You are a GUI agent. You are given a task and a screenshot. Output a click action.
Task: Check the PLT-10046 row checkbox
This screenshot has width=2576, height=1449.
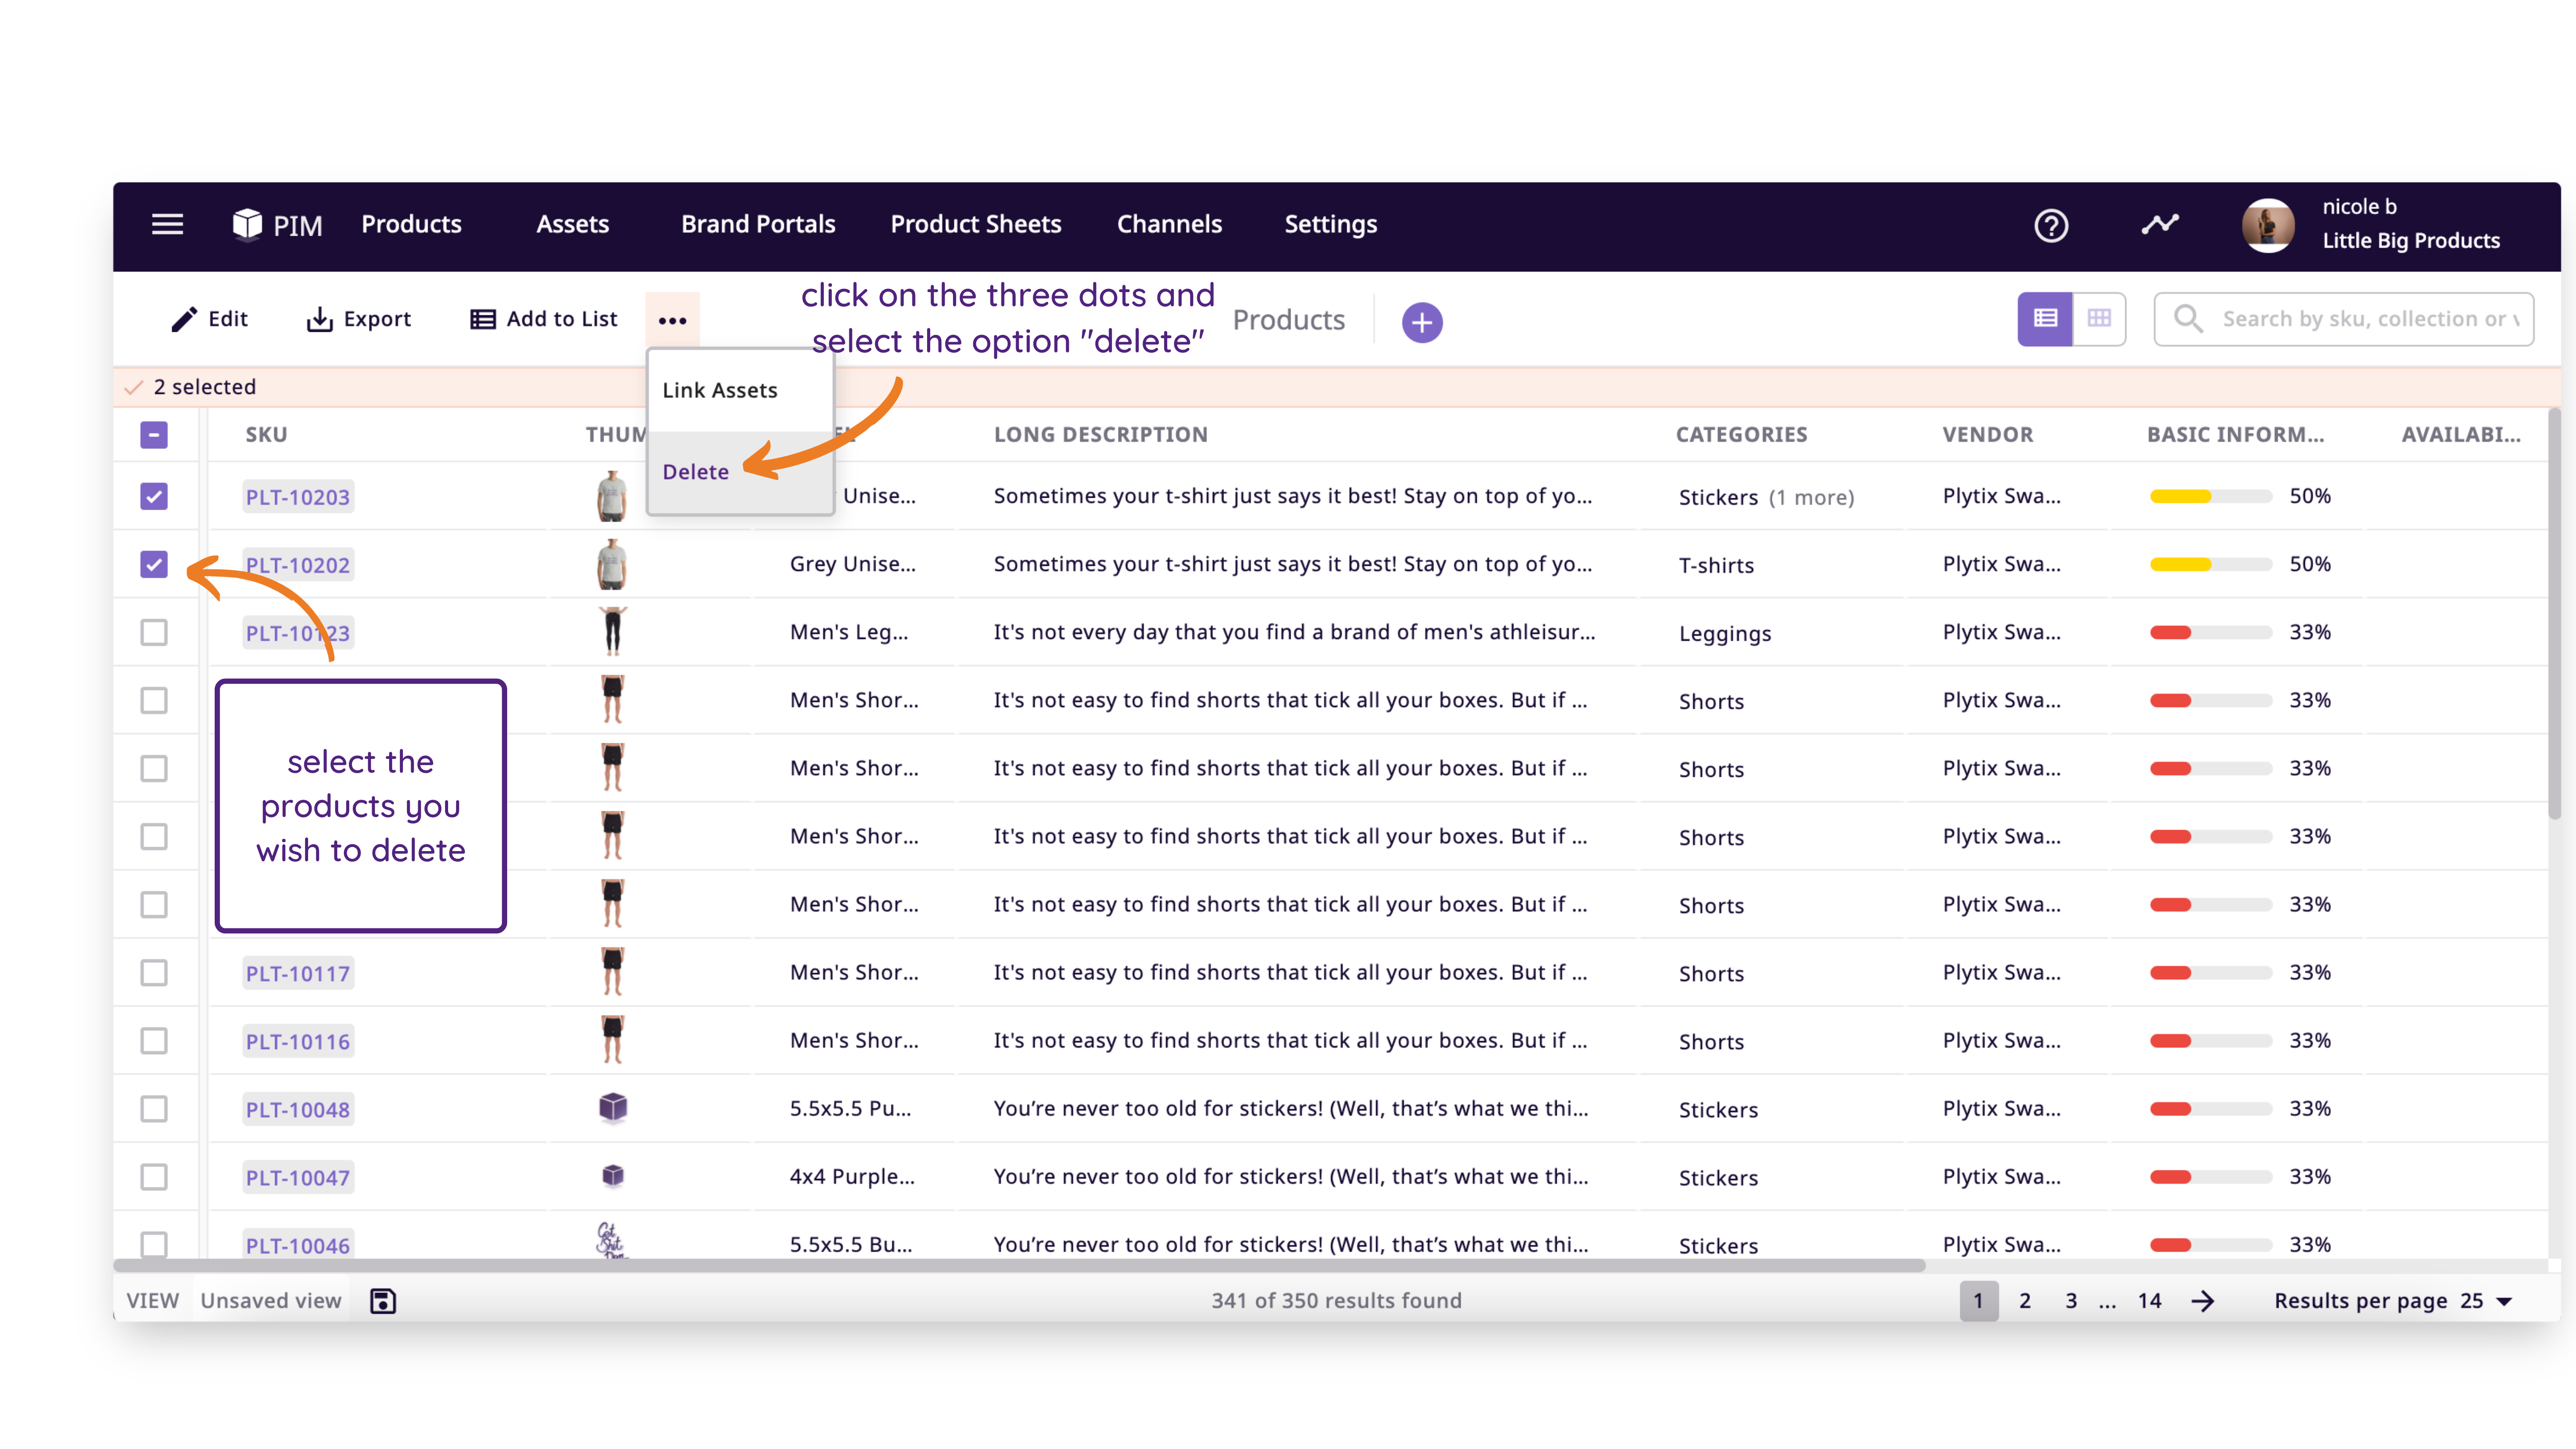click(x=154, y=1245)
